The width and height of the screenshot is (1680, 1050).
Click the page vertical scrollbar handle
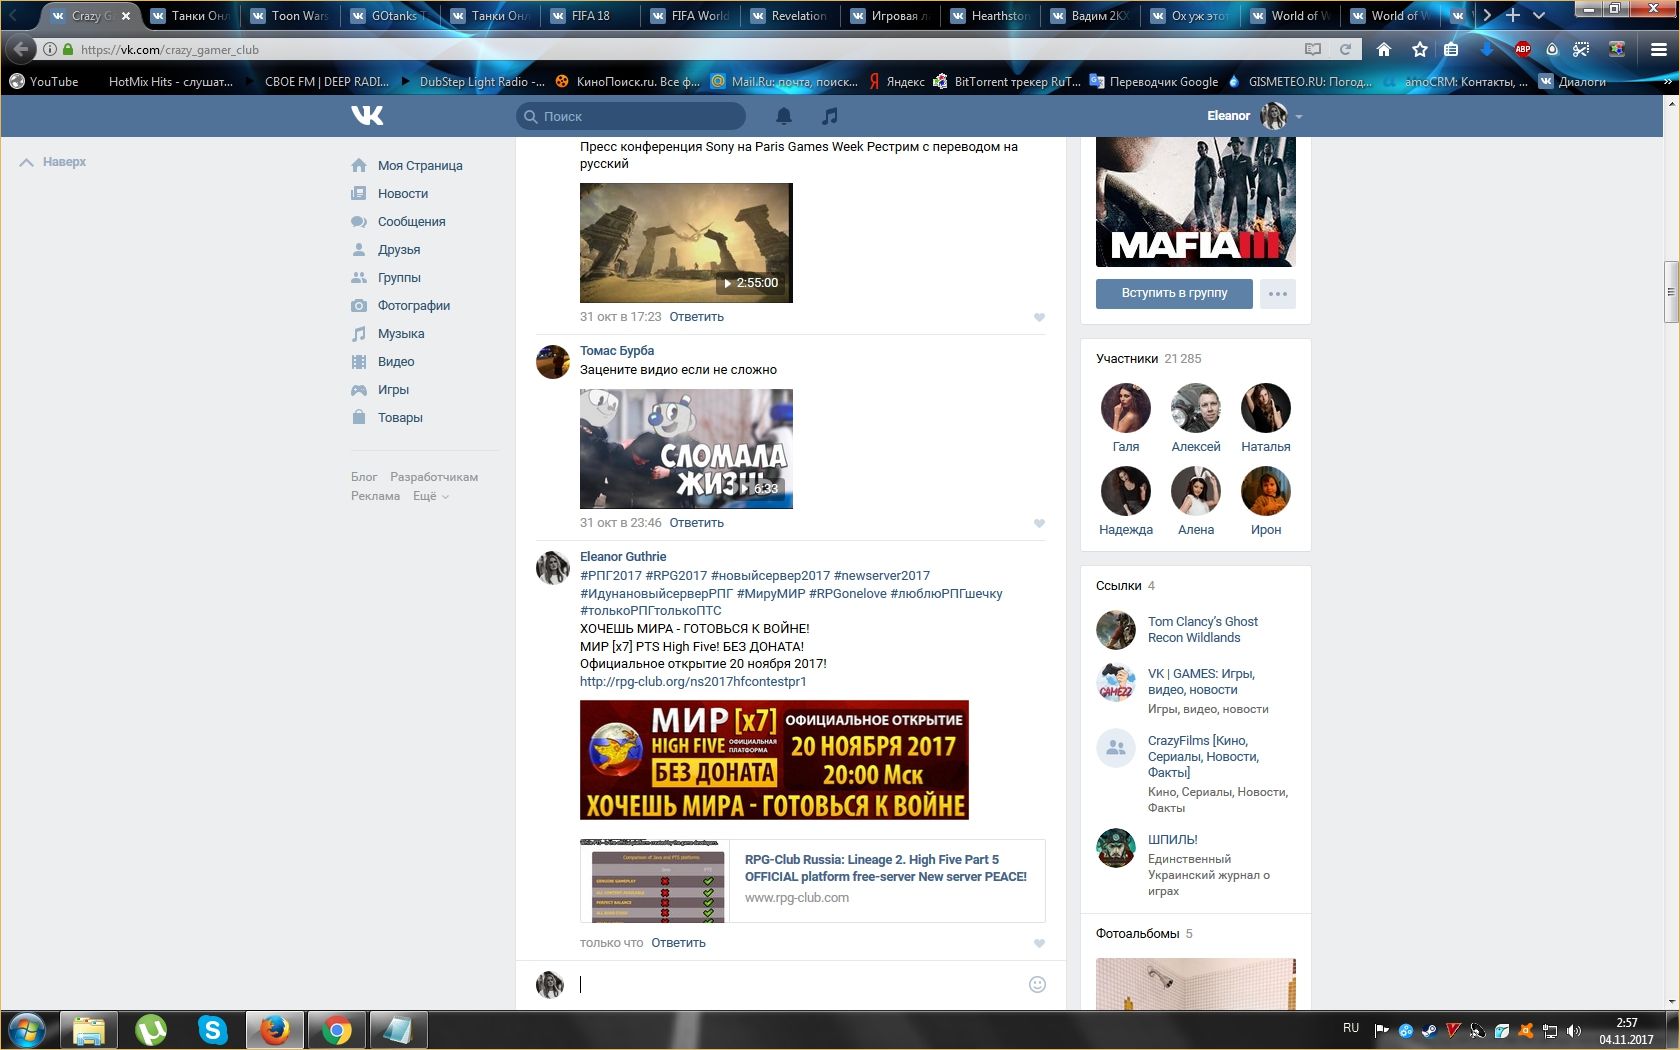click(1670, 292)
